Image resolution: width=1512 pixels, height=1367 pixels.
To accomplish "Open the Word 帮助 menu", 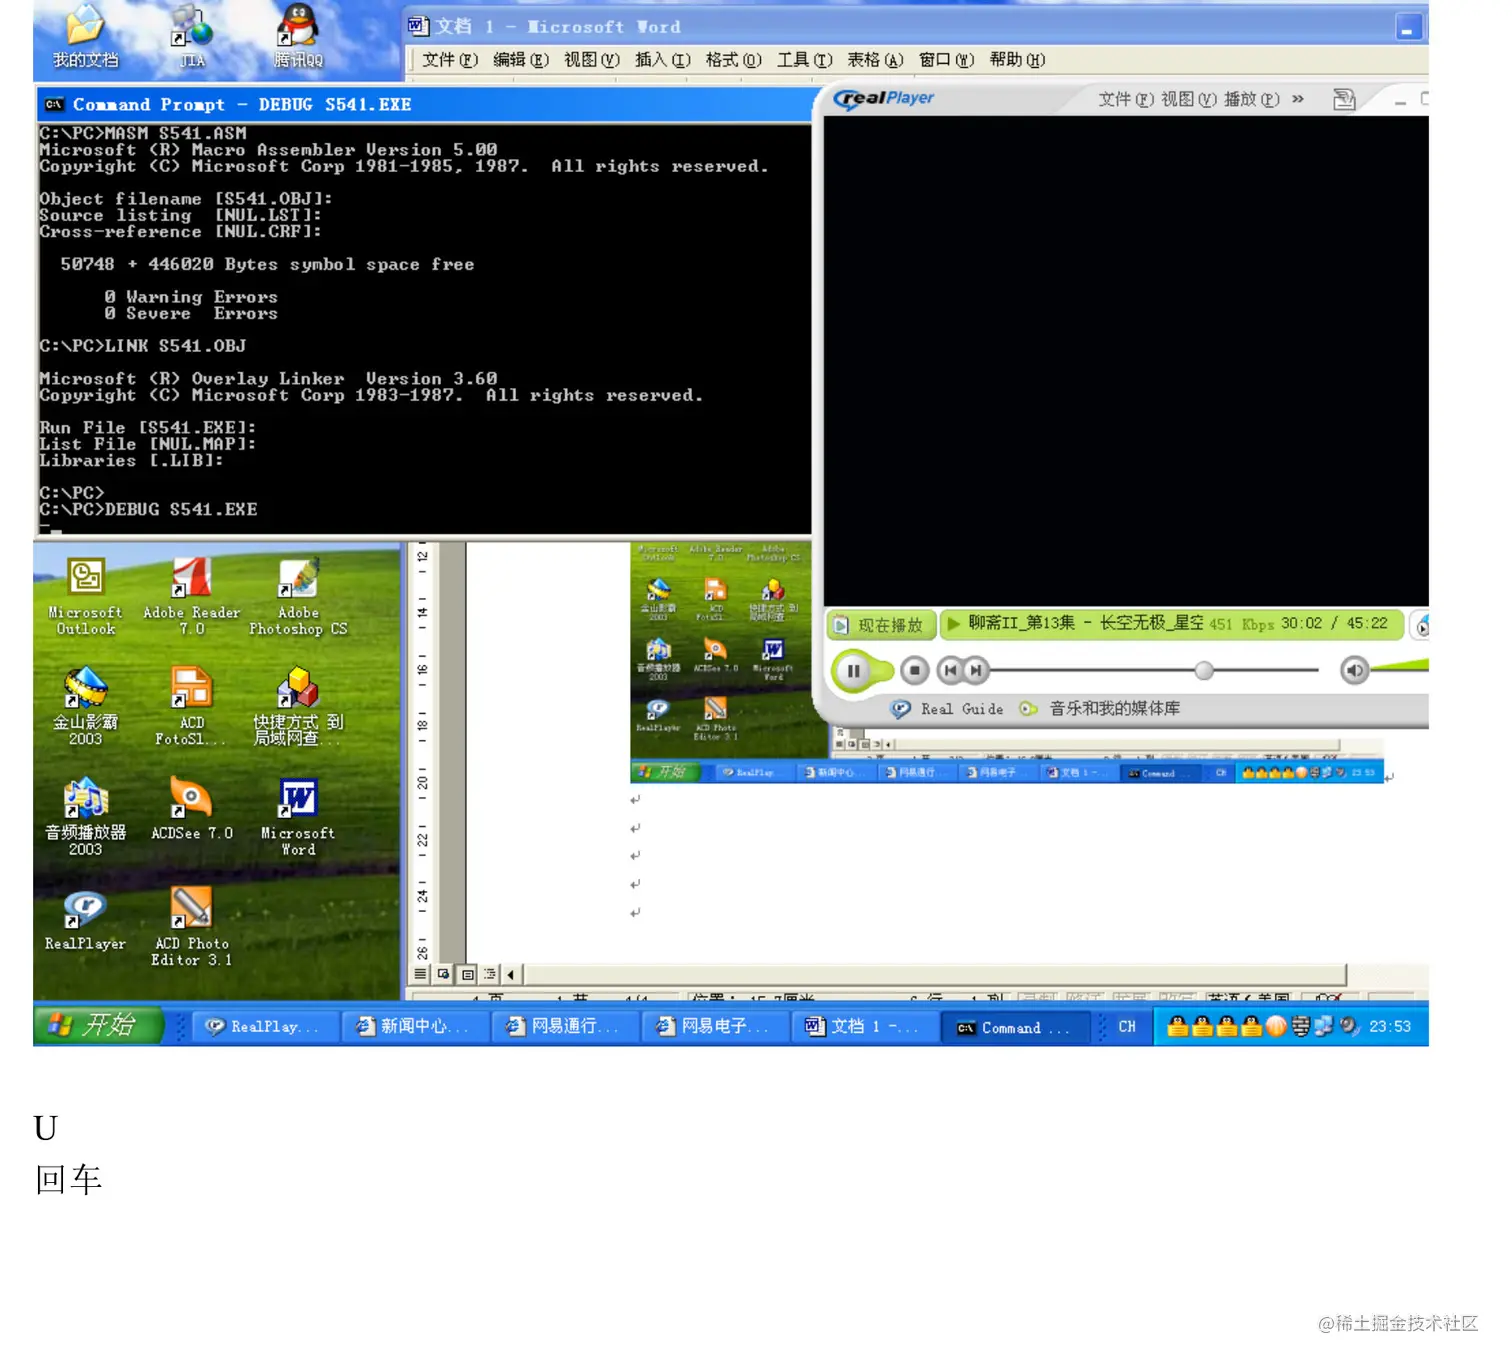I will [1018, 60].
